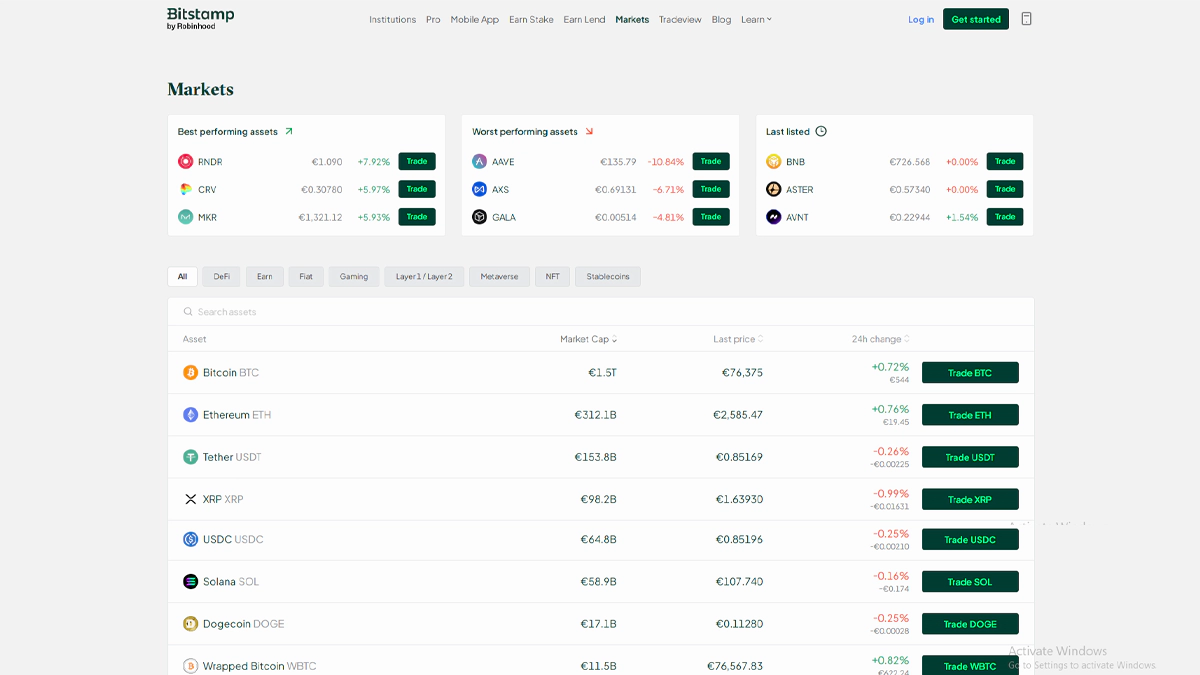Click the Dogecoin icon in asset table
The height and width of the screenshot is (675, 1200).
pyautogui.click(x=190, y=624)
